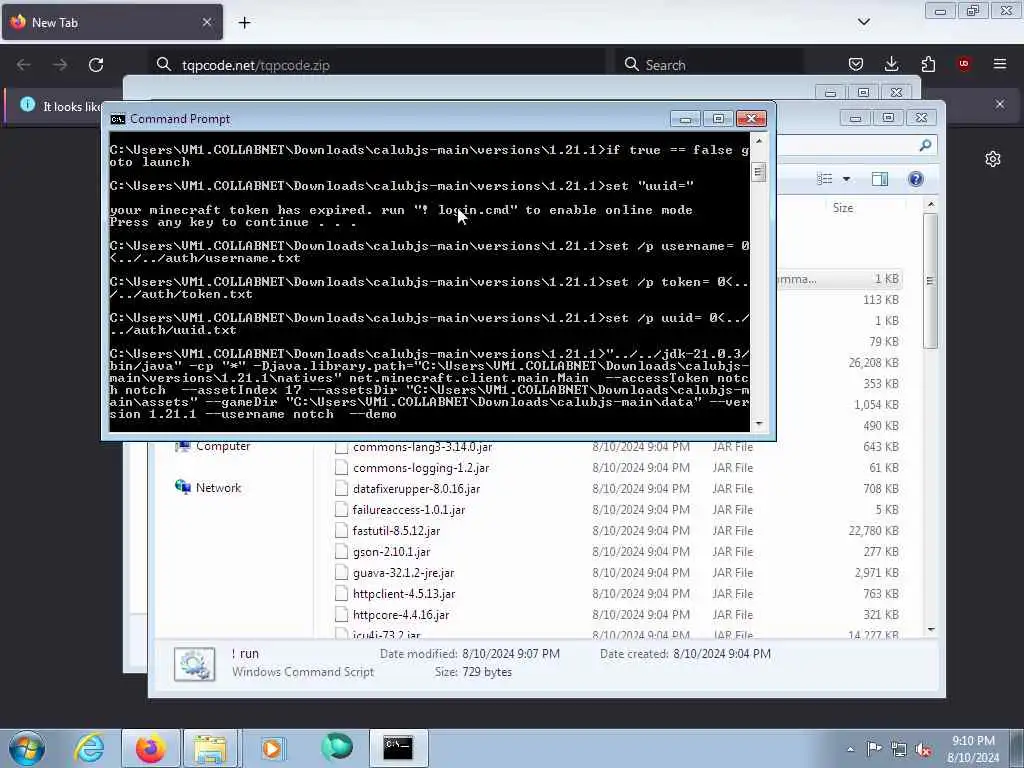Click Explorer search magnifier icon
Viewport: 1024px width, 768px height.
tap(925, 146)
